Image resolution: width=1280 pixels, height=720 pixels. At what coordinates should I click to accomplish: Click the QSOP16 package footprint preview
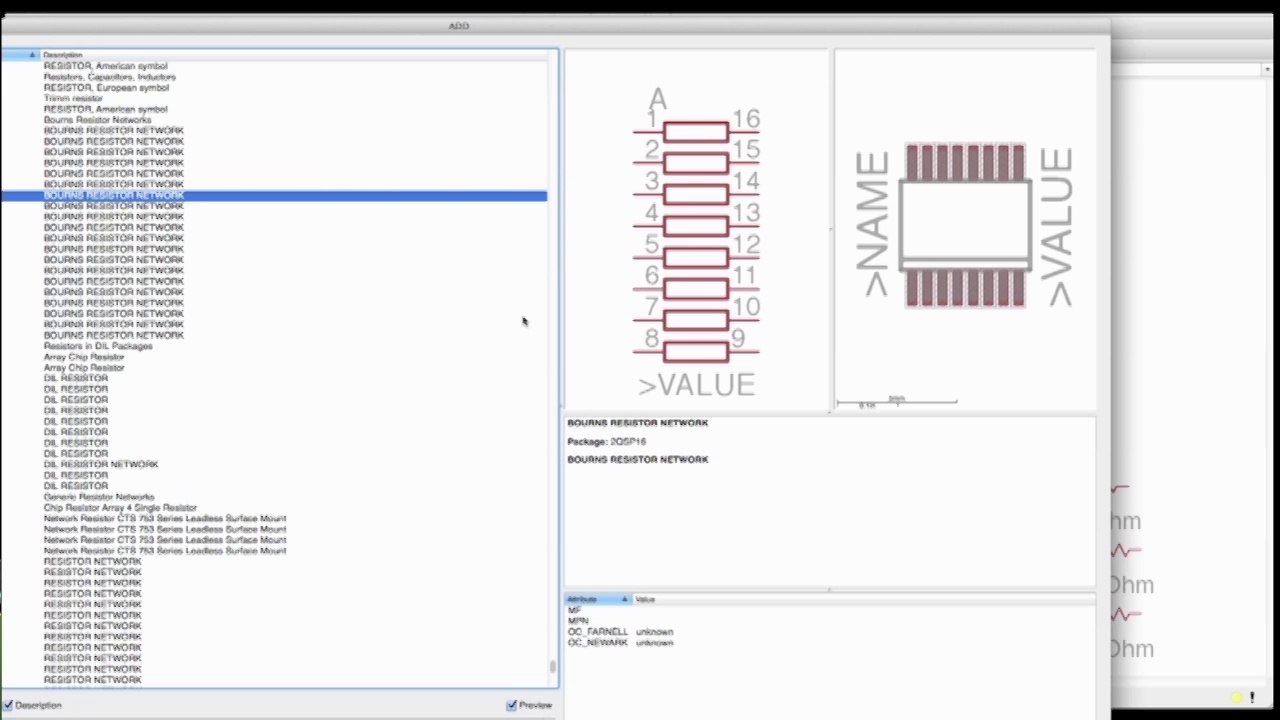click(965, 226)
